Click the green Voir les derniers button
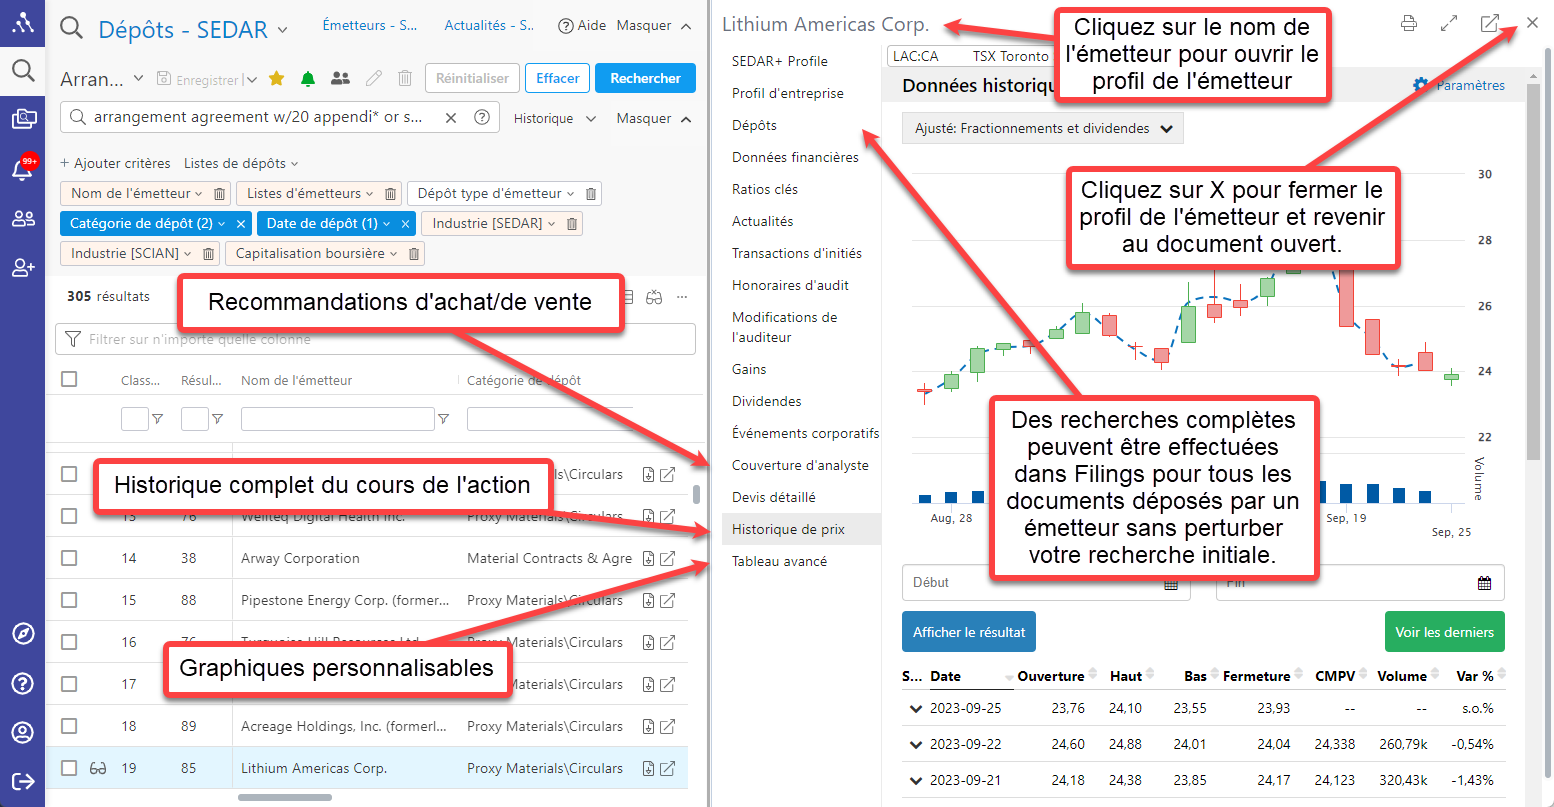This screenshot has height=807, width=1554. 1444,632
